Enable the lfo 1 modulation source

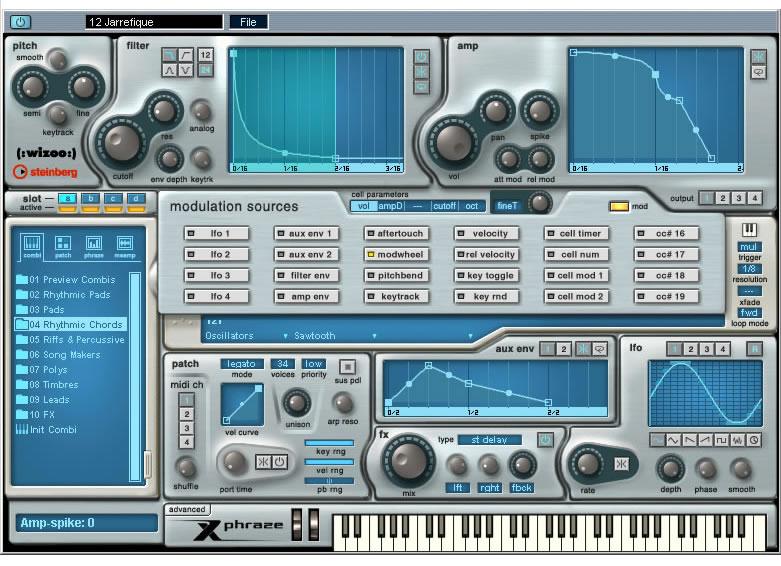tap(216, 233)
